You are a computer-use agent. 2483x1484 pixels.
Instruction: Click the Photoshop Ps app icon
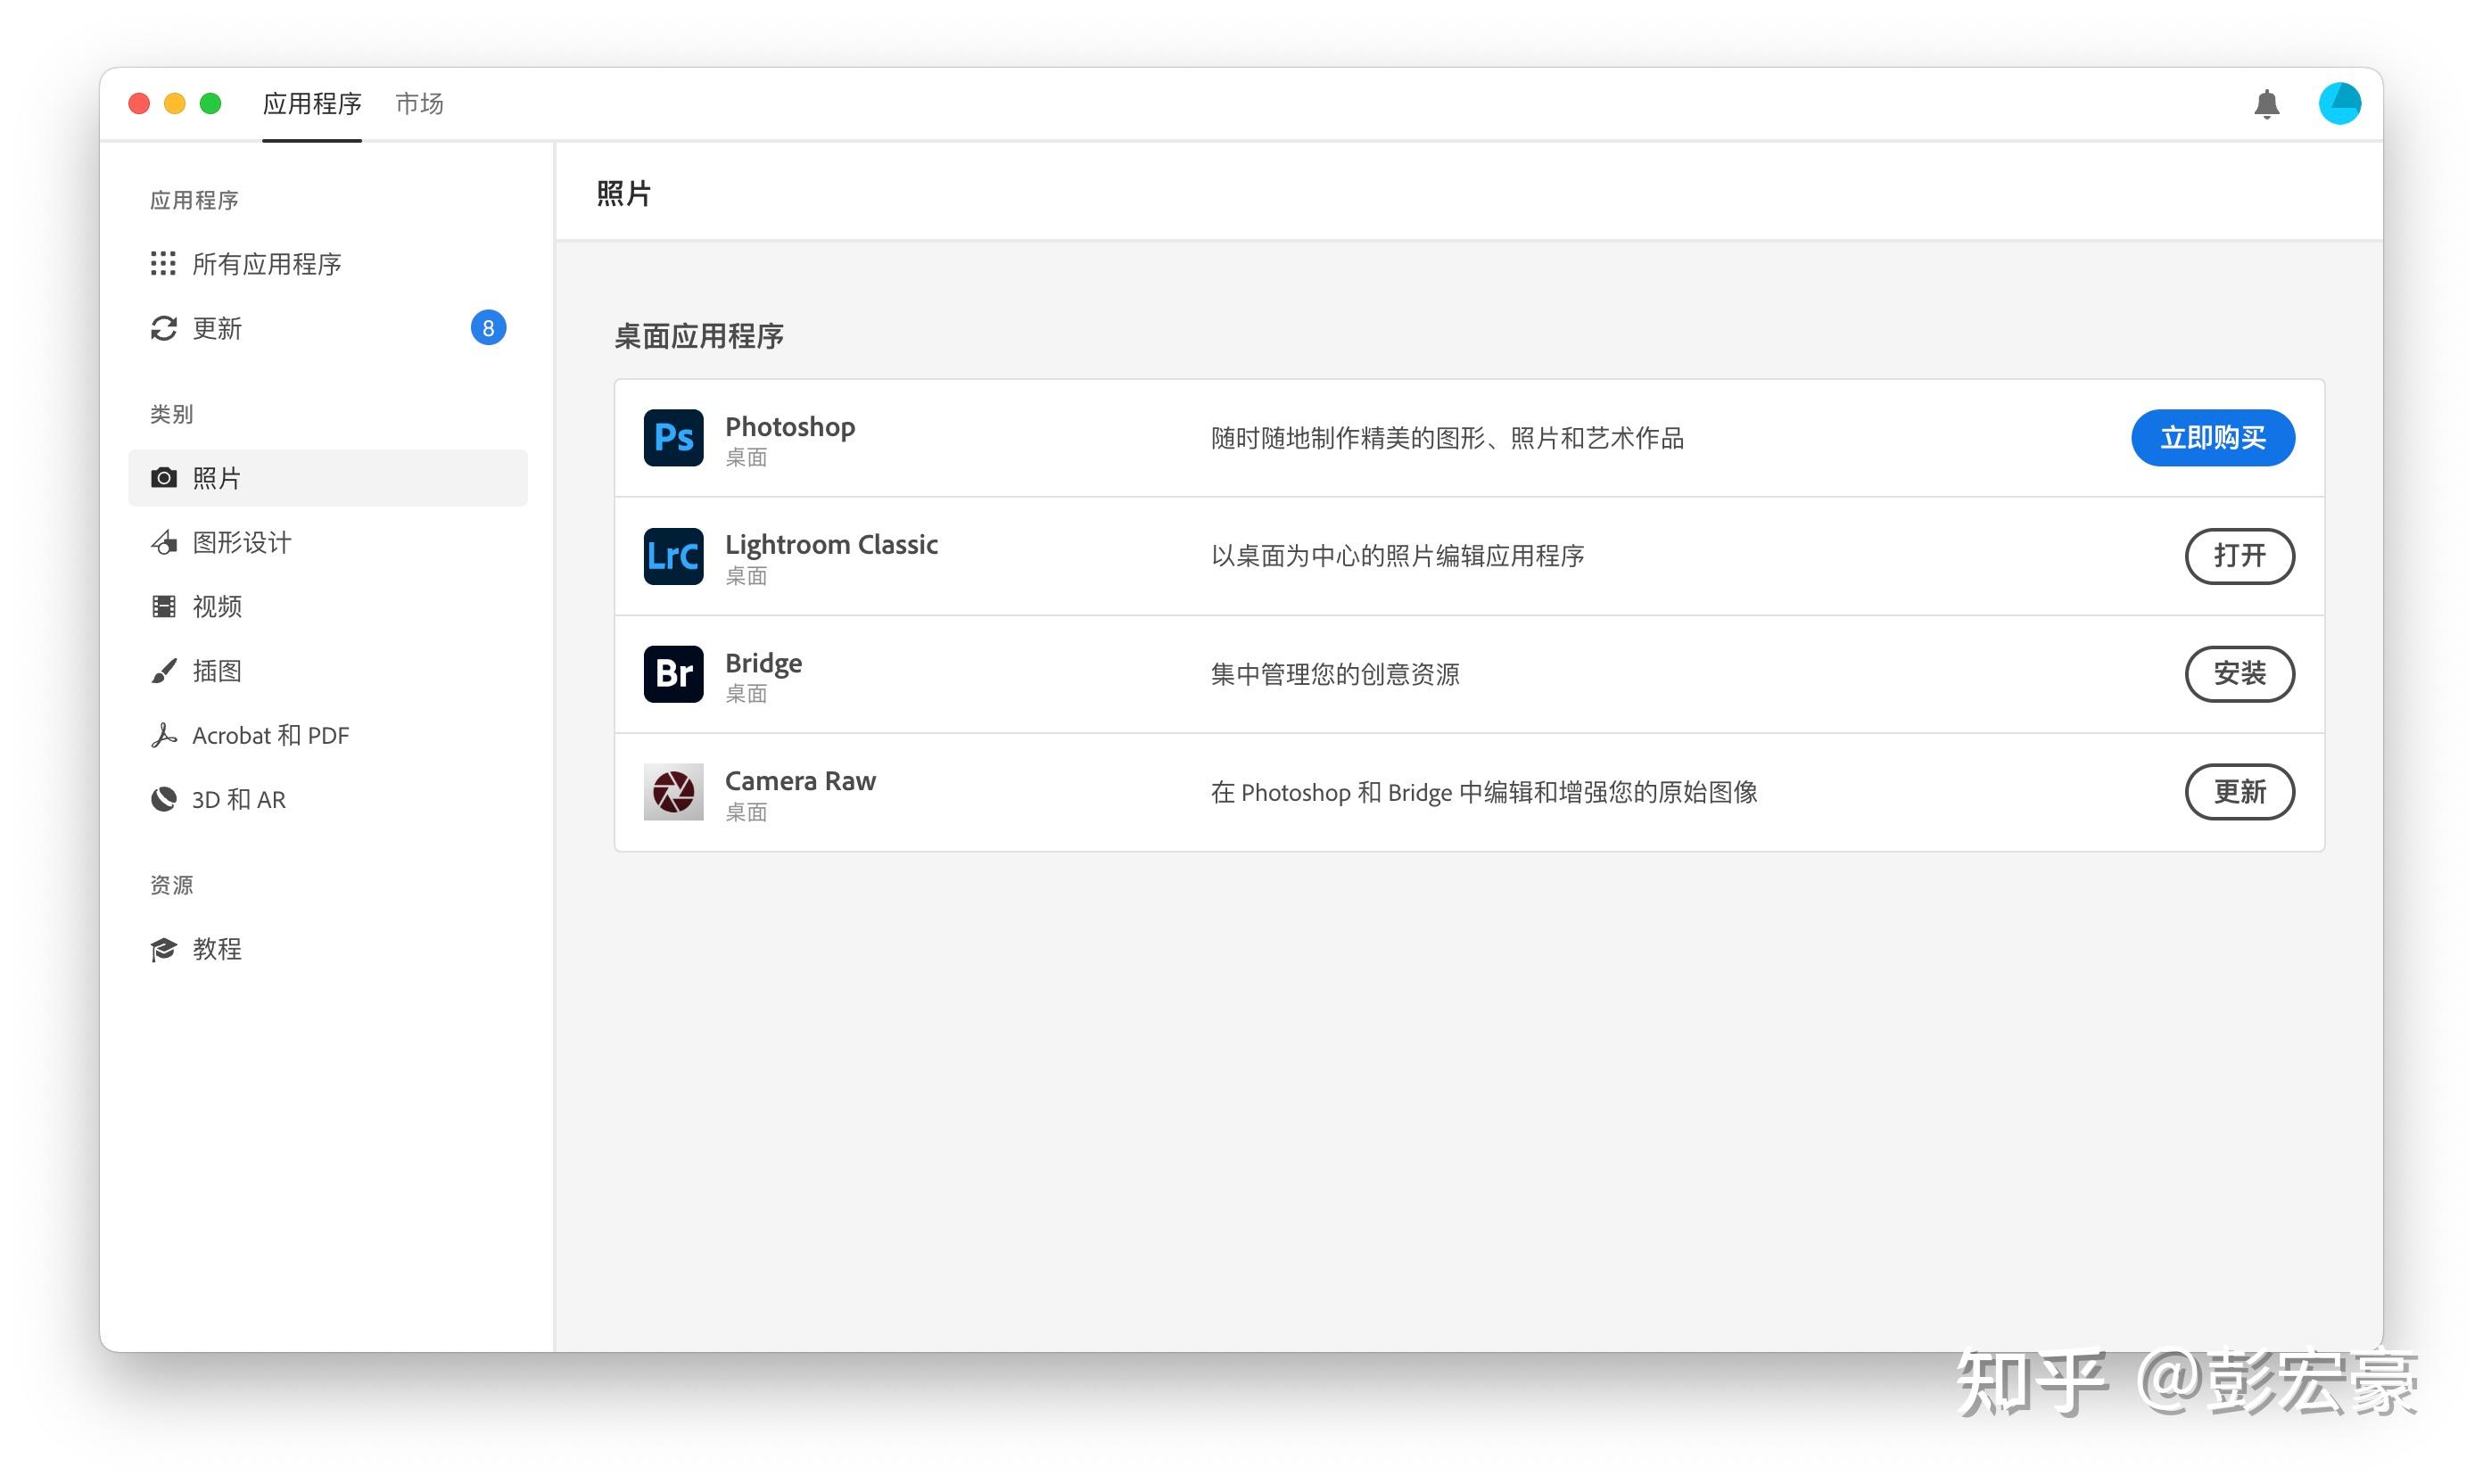point(673,438)
